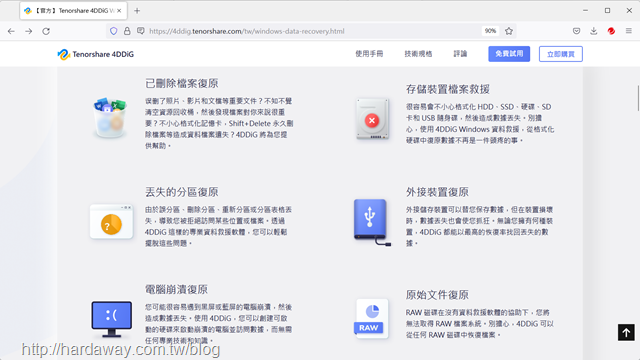Click the 免費試用 button
This screenshot has height=360, width=640.
click(509, 54)
